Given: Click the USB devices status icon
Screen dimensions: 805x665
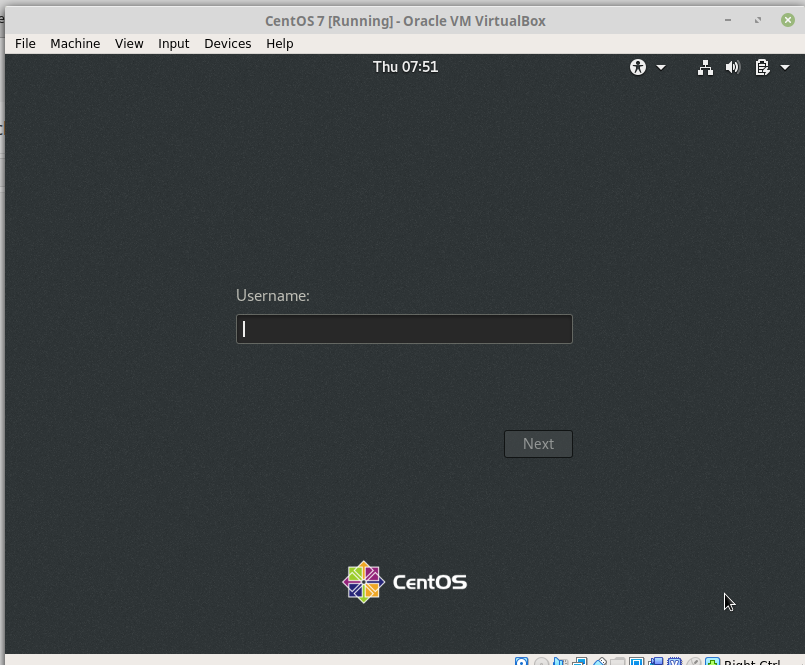Looking at the screenshot, I should (x=601, y=661).
